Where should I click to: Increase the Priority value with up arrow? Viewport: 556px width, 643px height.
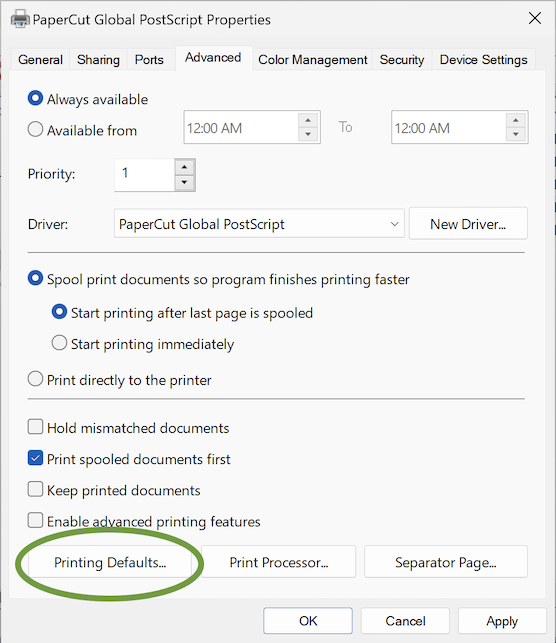pyautogui.click(x=185, y=167)
